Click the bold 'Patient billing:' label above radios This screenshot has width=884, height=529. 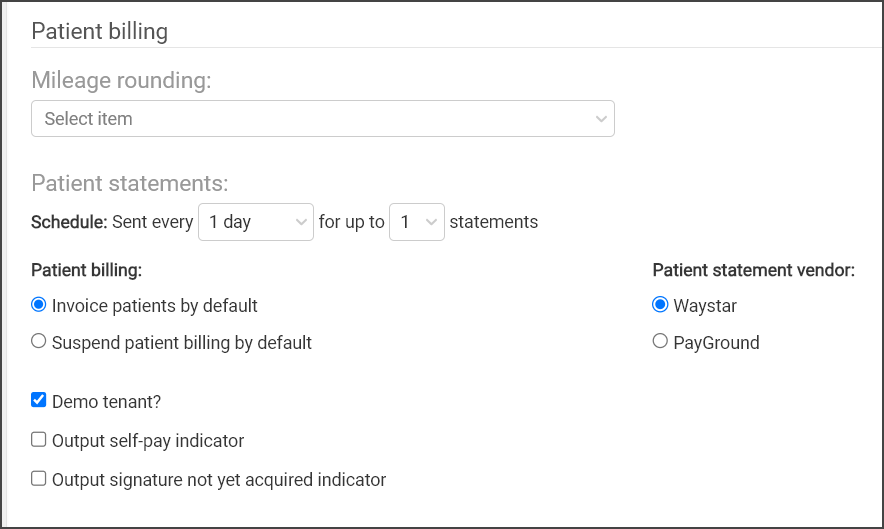(86, 270)
